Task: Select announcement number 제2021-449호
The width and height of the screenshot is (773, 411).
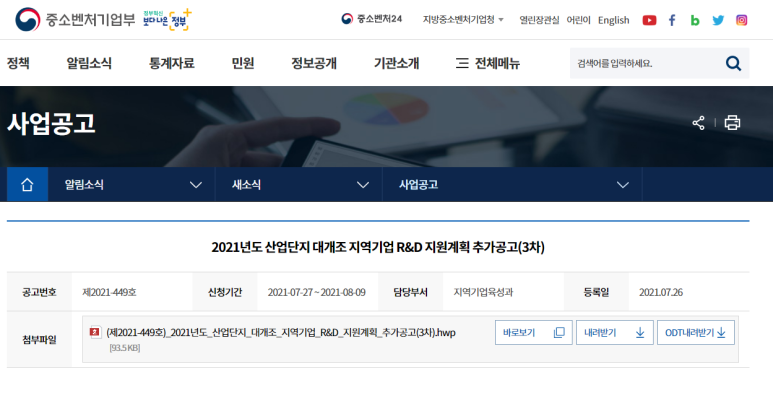Action: [109, 292]
